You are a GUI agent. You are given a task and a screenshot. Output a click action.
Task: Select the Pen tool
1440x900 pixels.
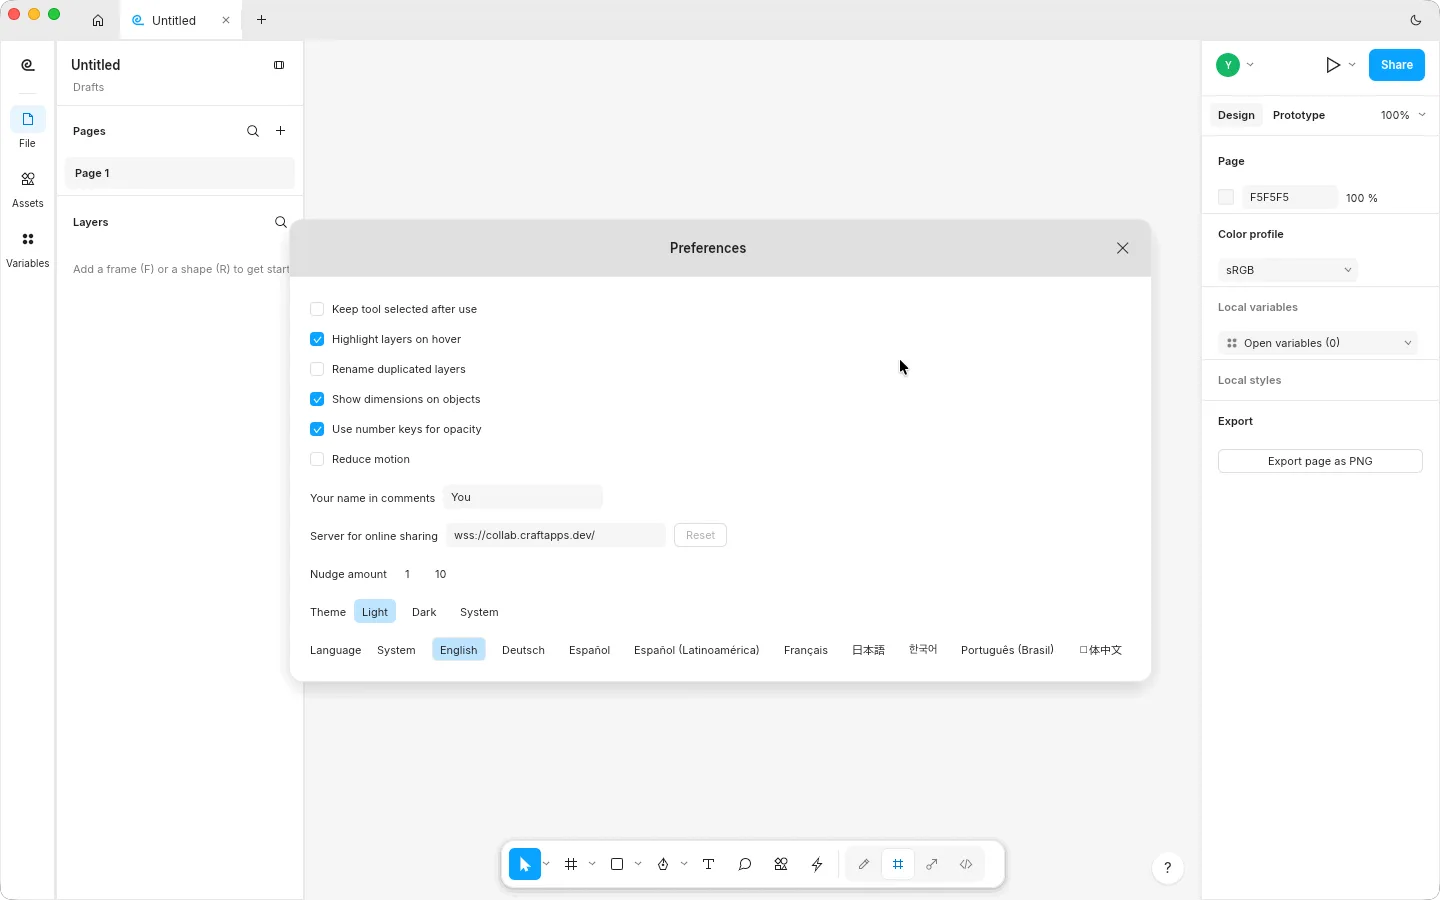click(663, 864)
